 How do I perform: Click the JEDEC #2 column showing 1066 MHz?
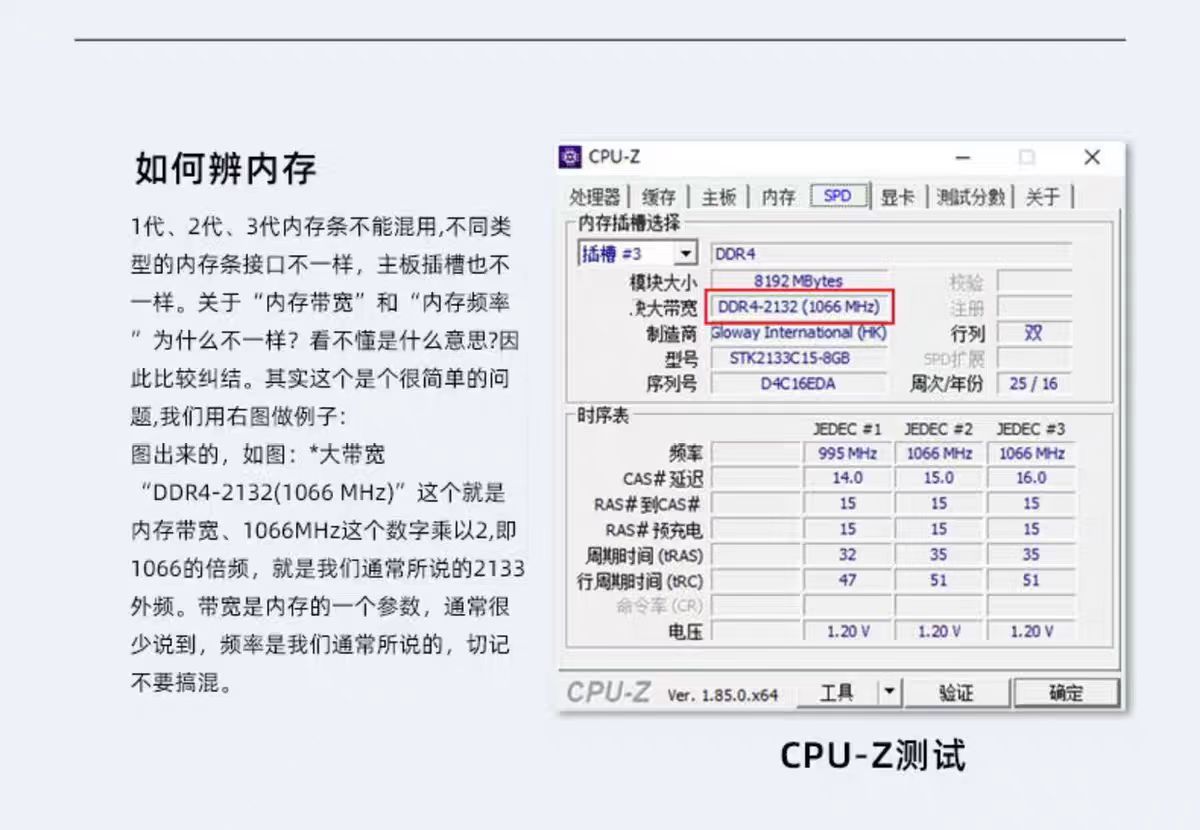click(x=938, y=453)
